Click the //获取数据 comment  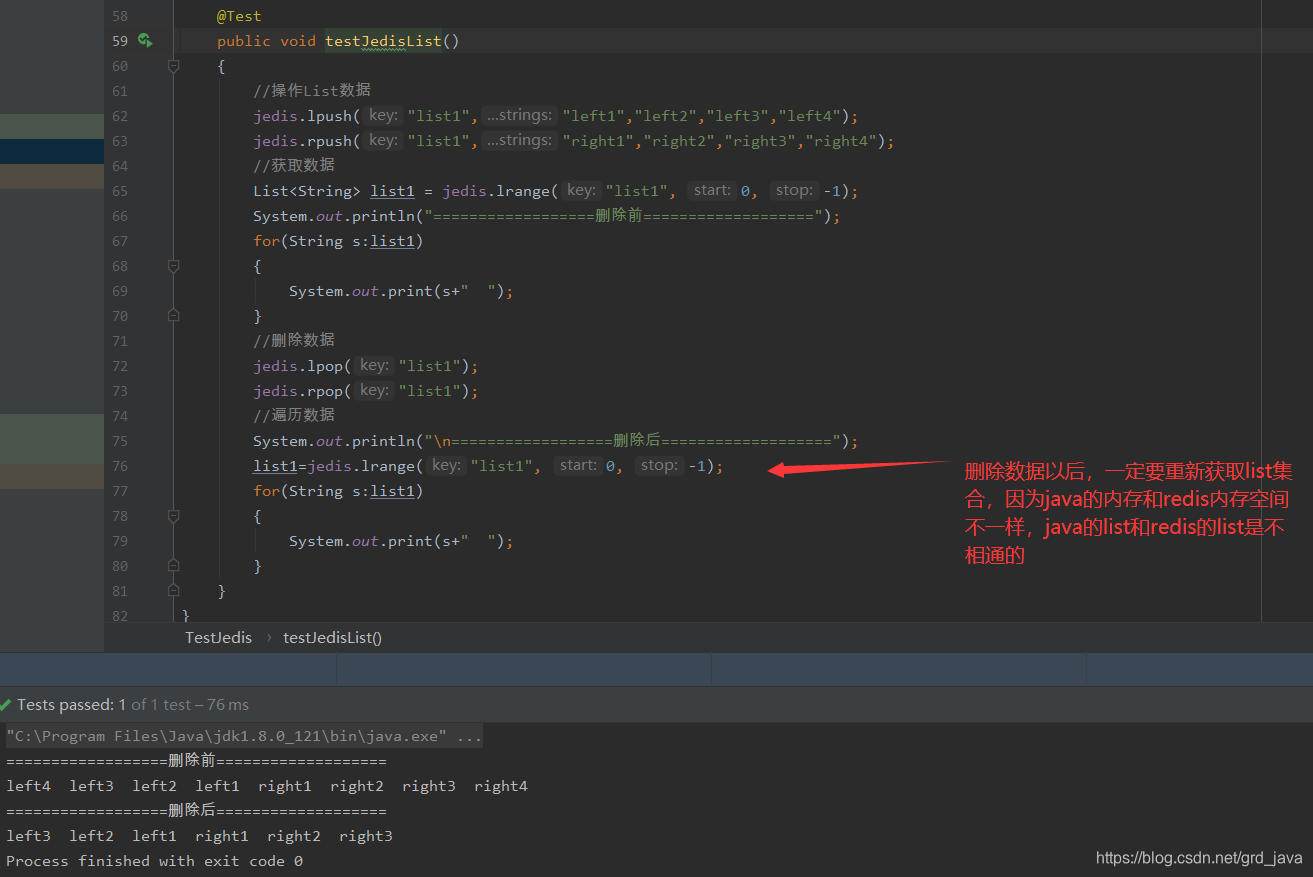pos(294,166)
